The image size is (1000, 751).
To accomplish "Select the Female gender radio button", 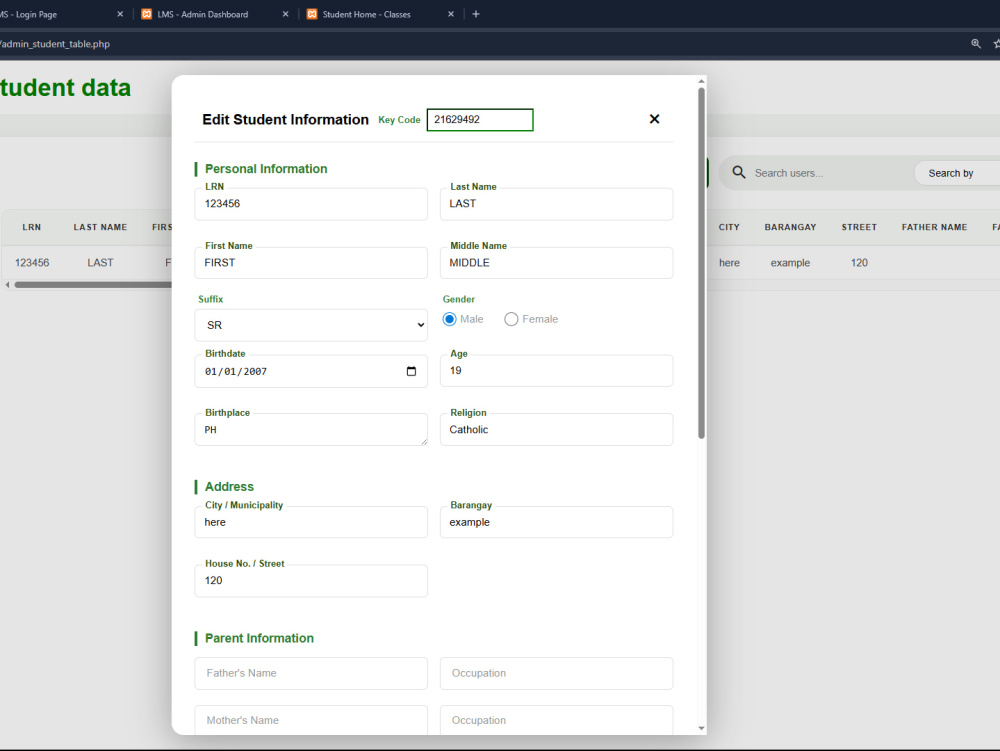I will point(511,319).
